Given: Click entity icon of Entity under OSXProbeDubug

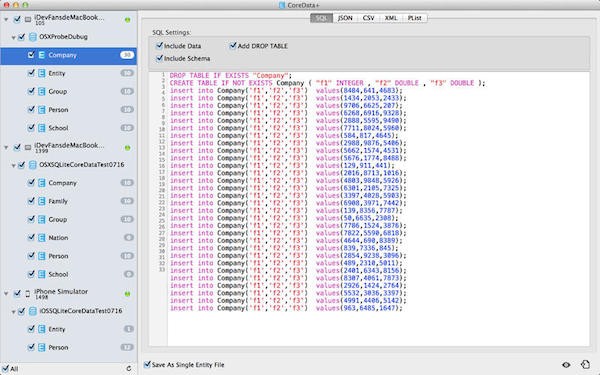Looking at the screenshot, I should pos(42,73).
